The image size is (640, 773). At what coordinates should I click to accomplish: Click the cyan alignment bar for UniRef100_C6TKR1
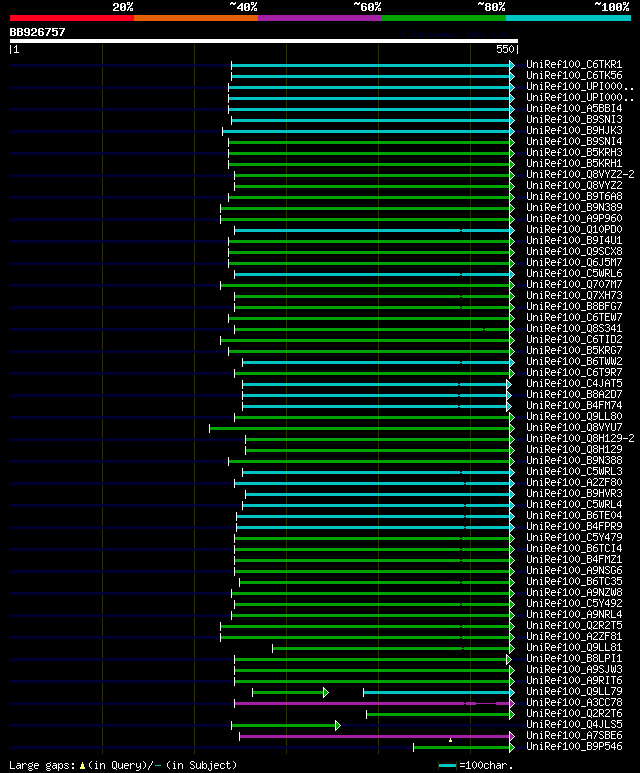pyautogui.click(x=371, y=65)
